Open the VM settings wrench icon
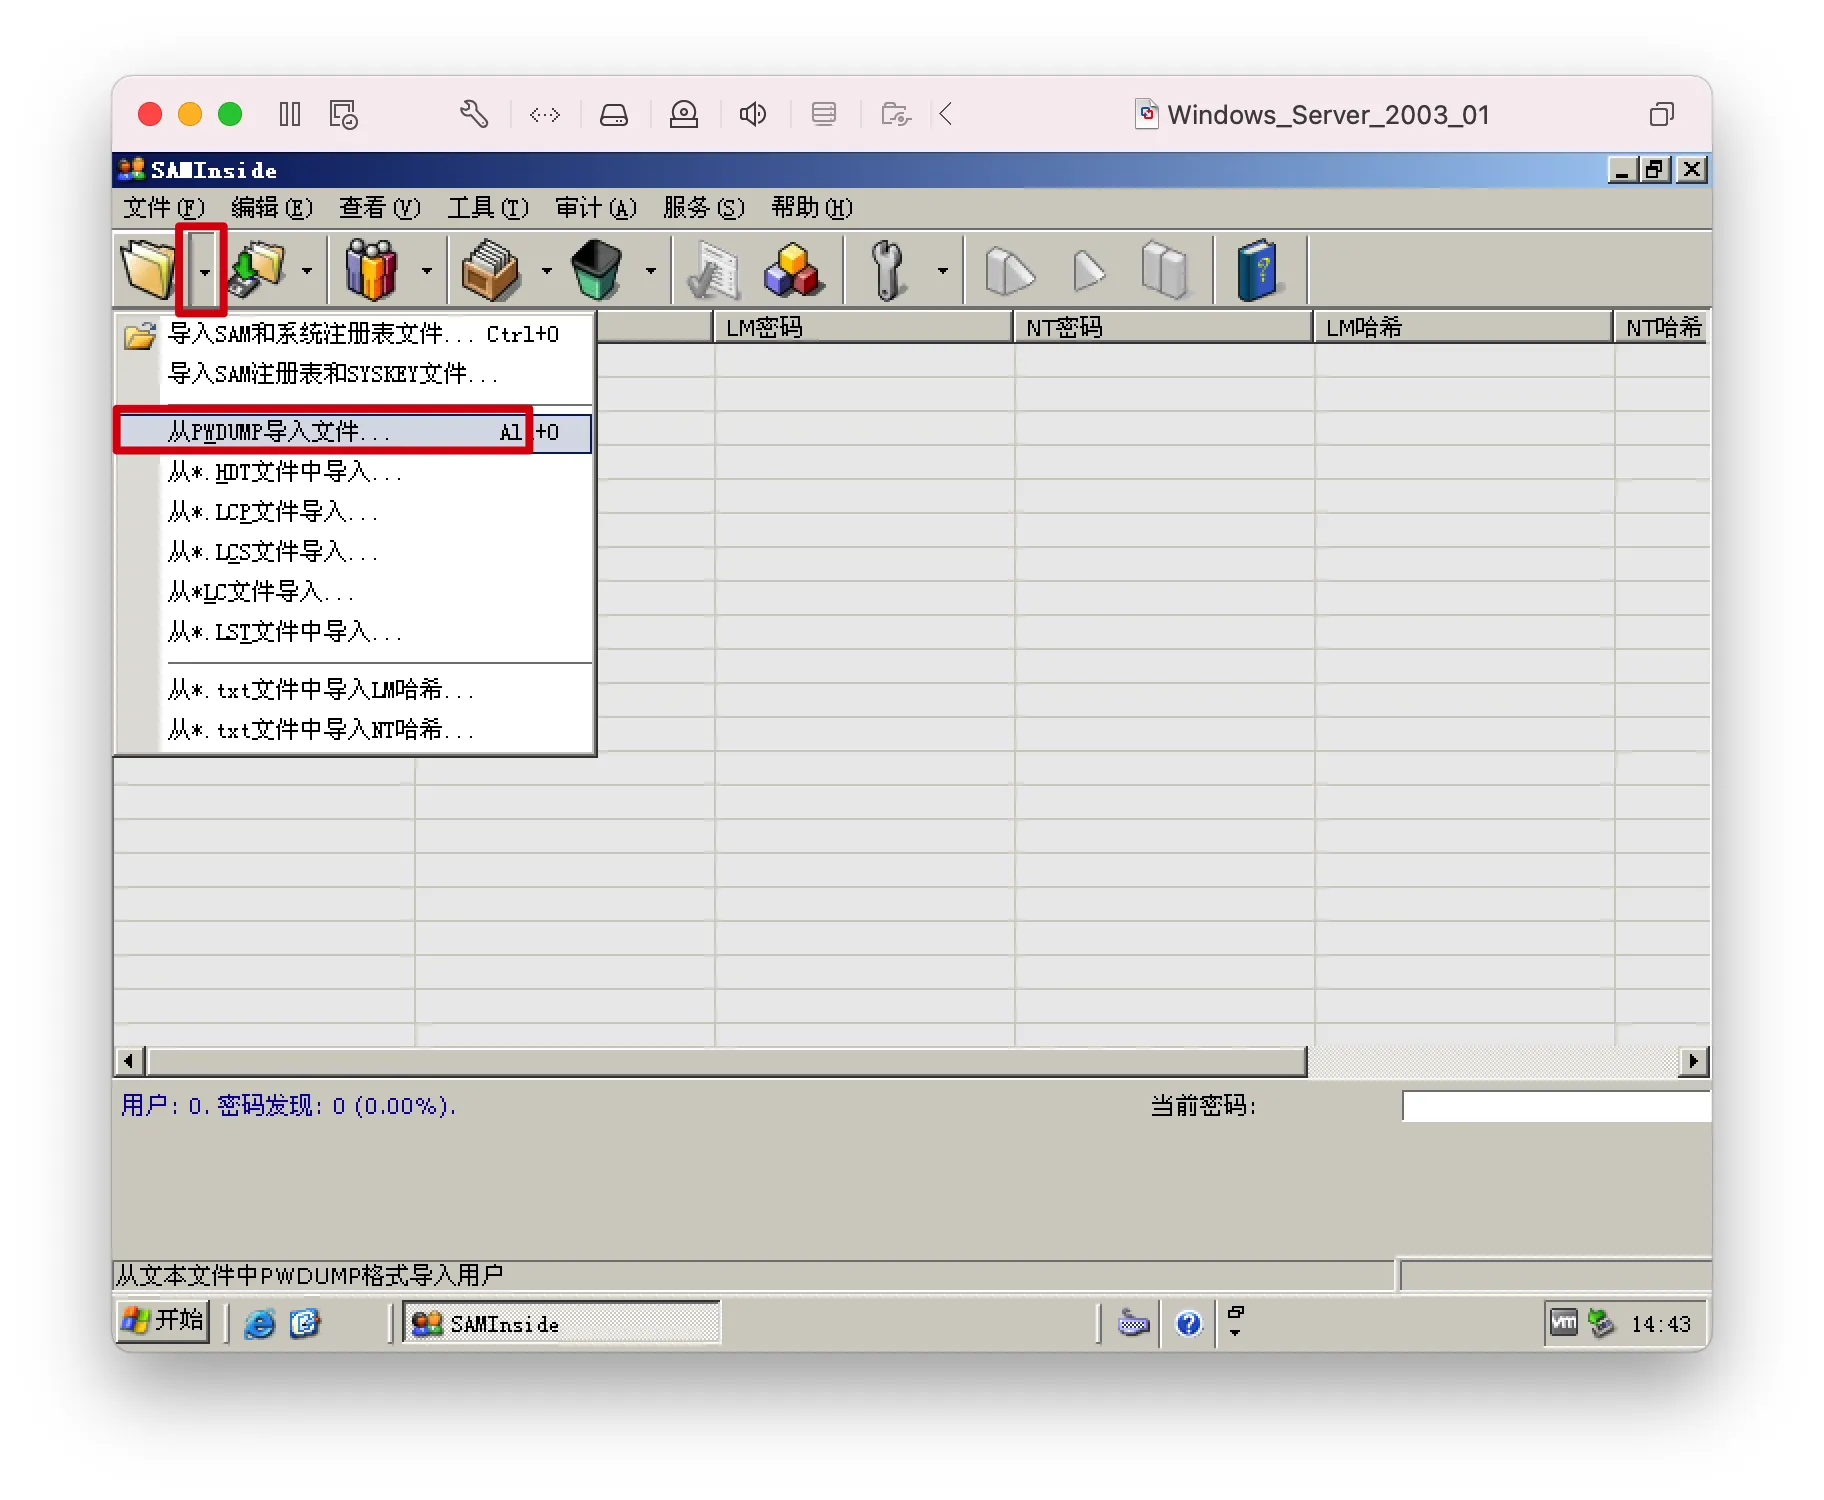The height and width of the screenshot is (1500, 1824). click(474, 114)
